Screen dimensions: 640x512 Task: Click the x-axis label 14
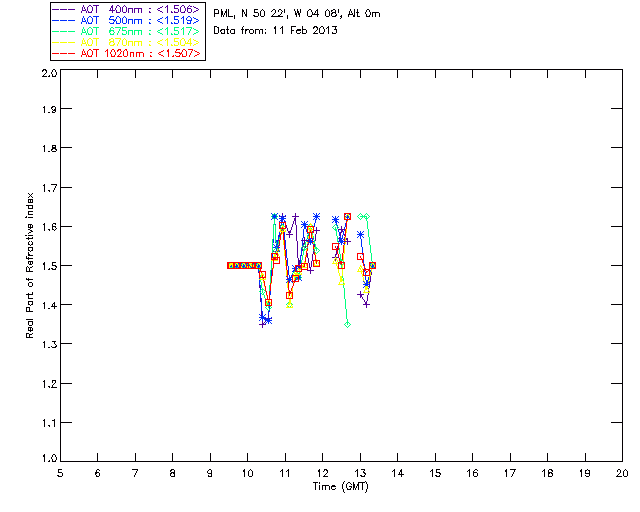coord(398,473)
